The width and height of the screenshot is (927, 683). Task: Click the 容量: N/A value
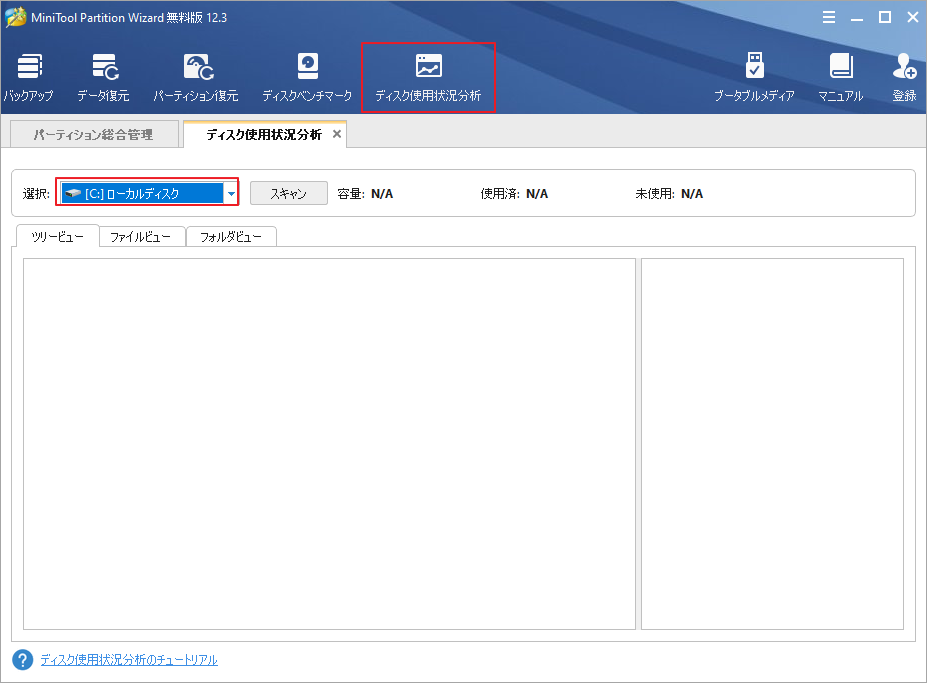pyautogui.click(x=382, y=194)
